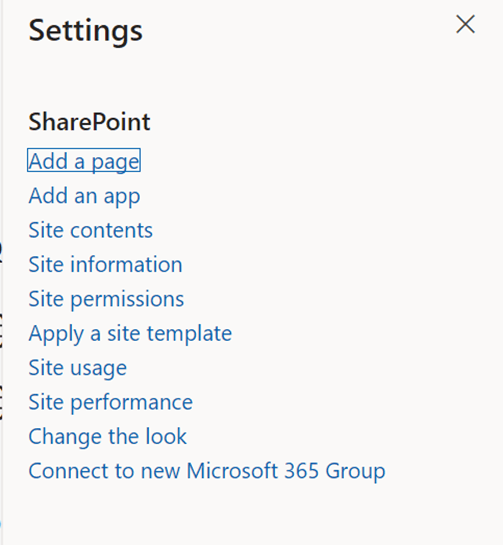Open Site usage
Image resolution: width=503 pixels, height=545 pixels.
click(78, 368)
